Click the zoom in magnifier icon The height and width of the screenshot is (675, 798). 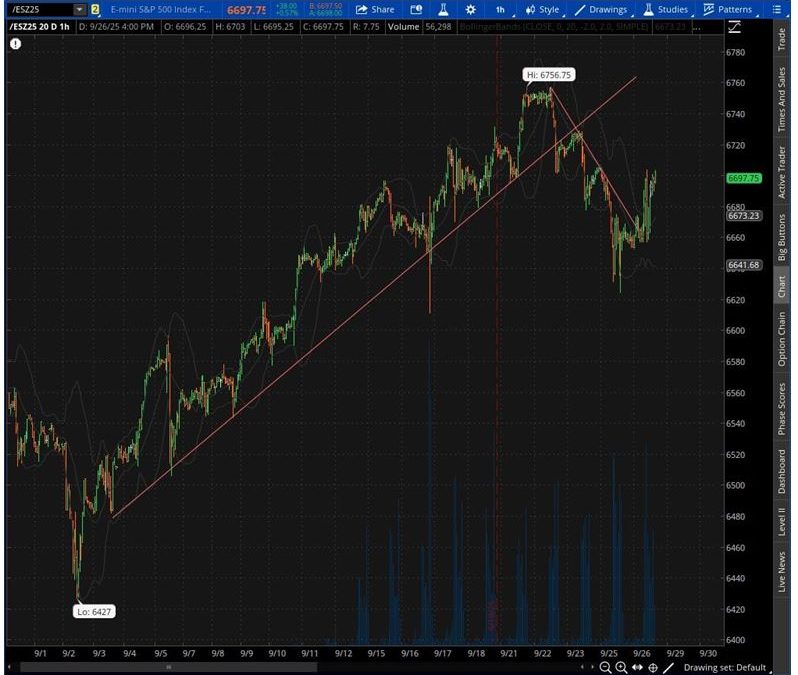tap(621, 667)
